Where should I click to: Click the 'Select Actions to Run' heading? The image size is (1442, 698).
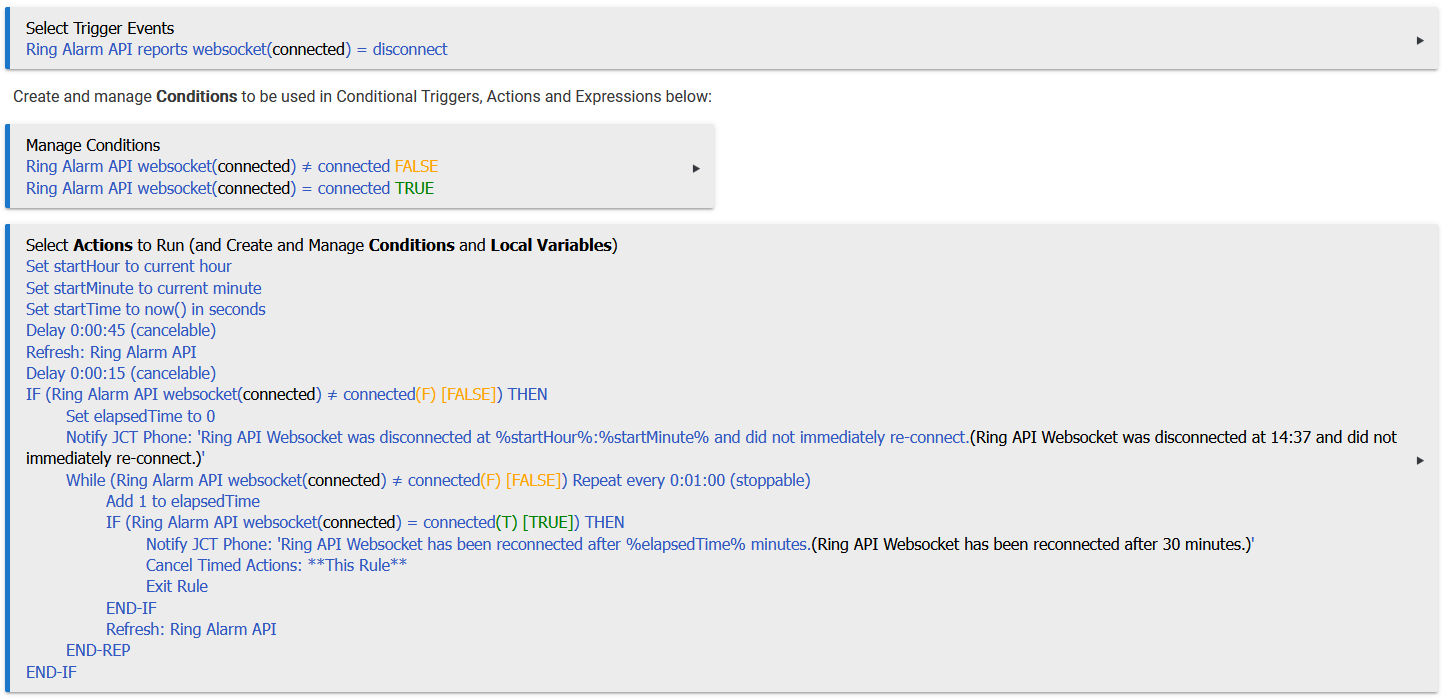(322, 245)
